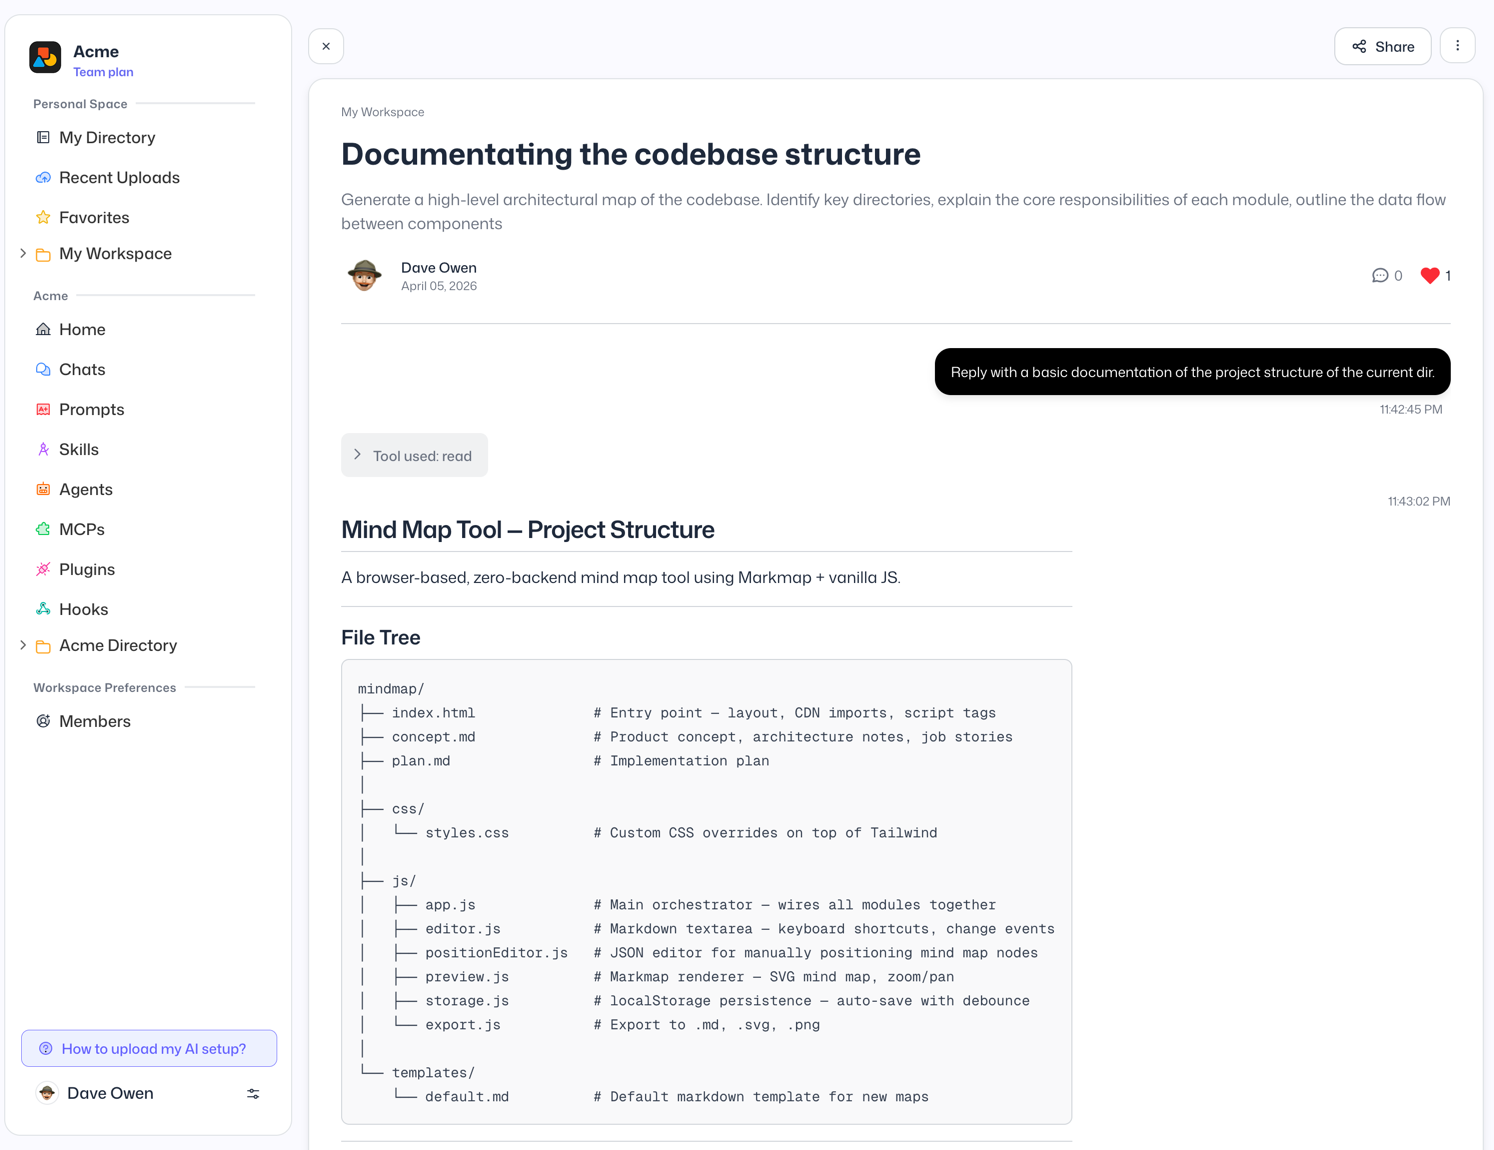Click the MCPs puzzle icon
This screenshot has height=1150, width=1494.
(43, 529)
